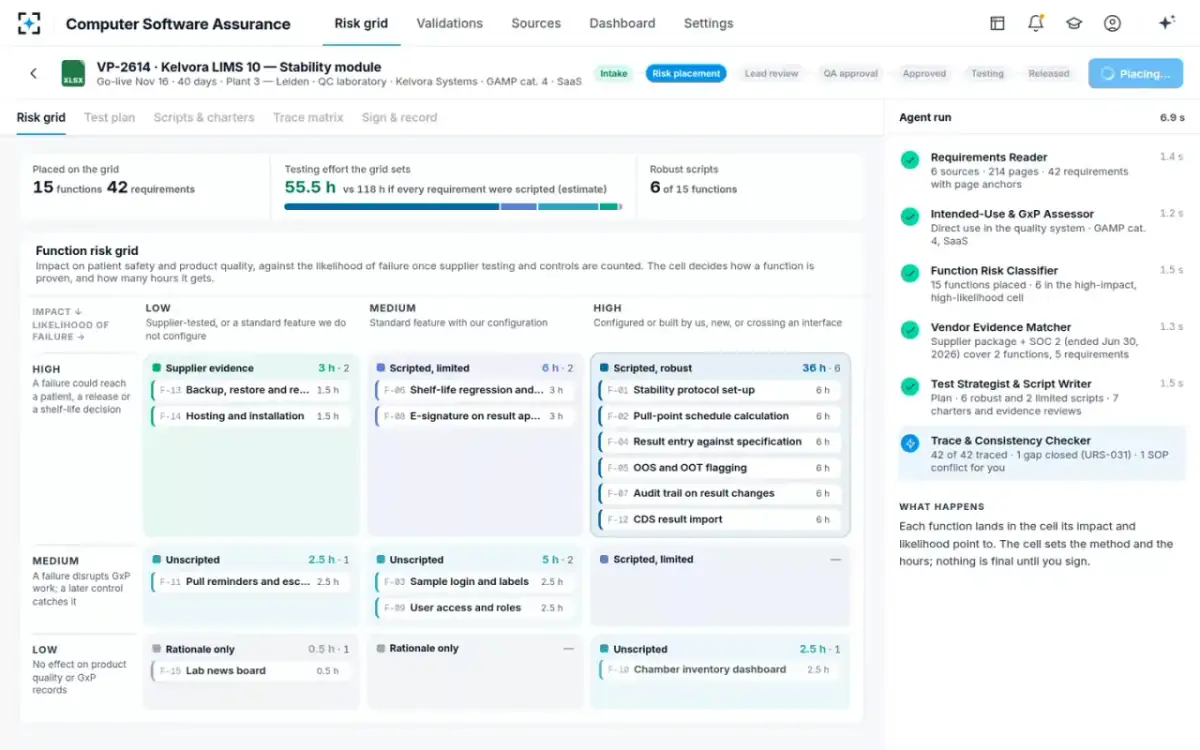Open F-10 Chamber inventory dashboard card

point(720,669)
